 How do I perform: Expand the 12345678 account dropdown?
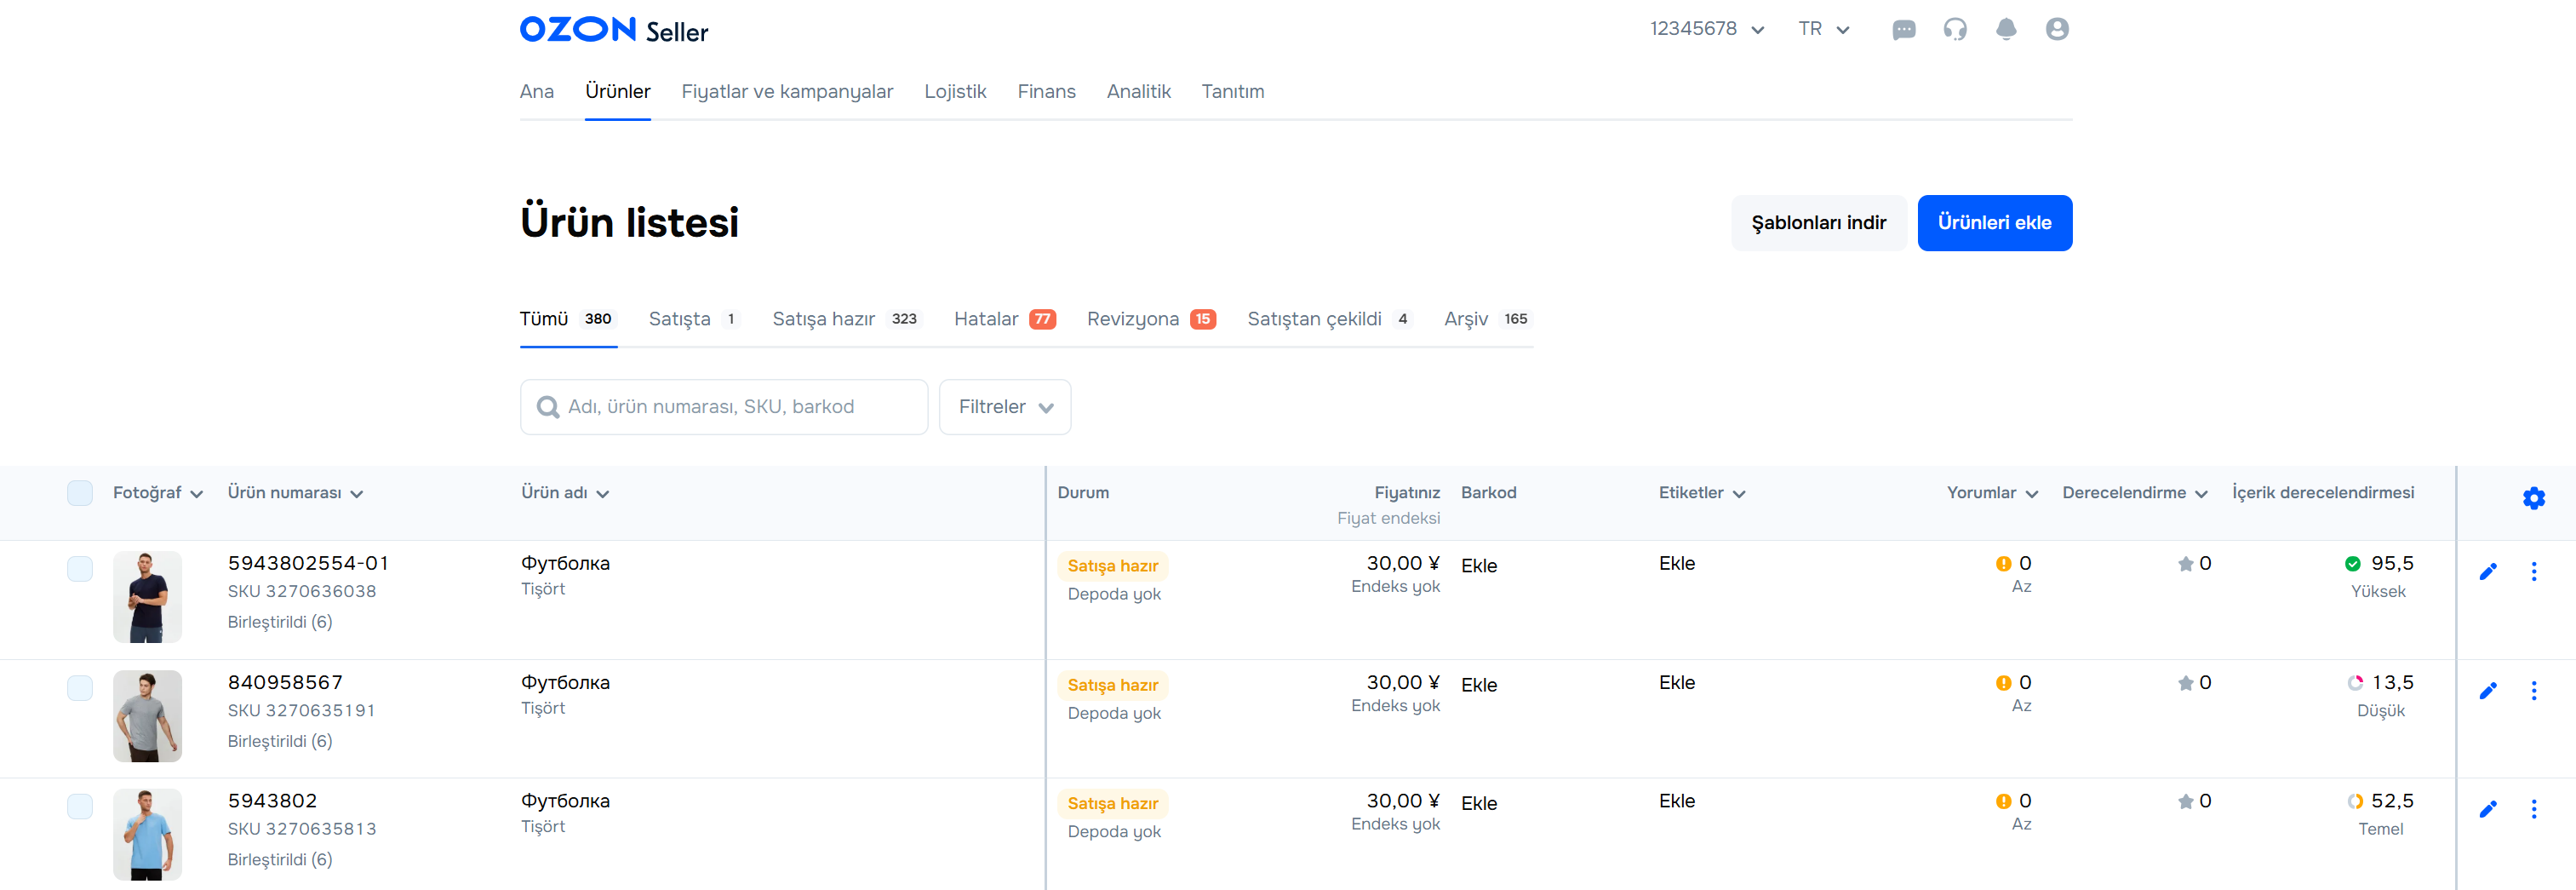coord(1706,29)
